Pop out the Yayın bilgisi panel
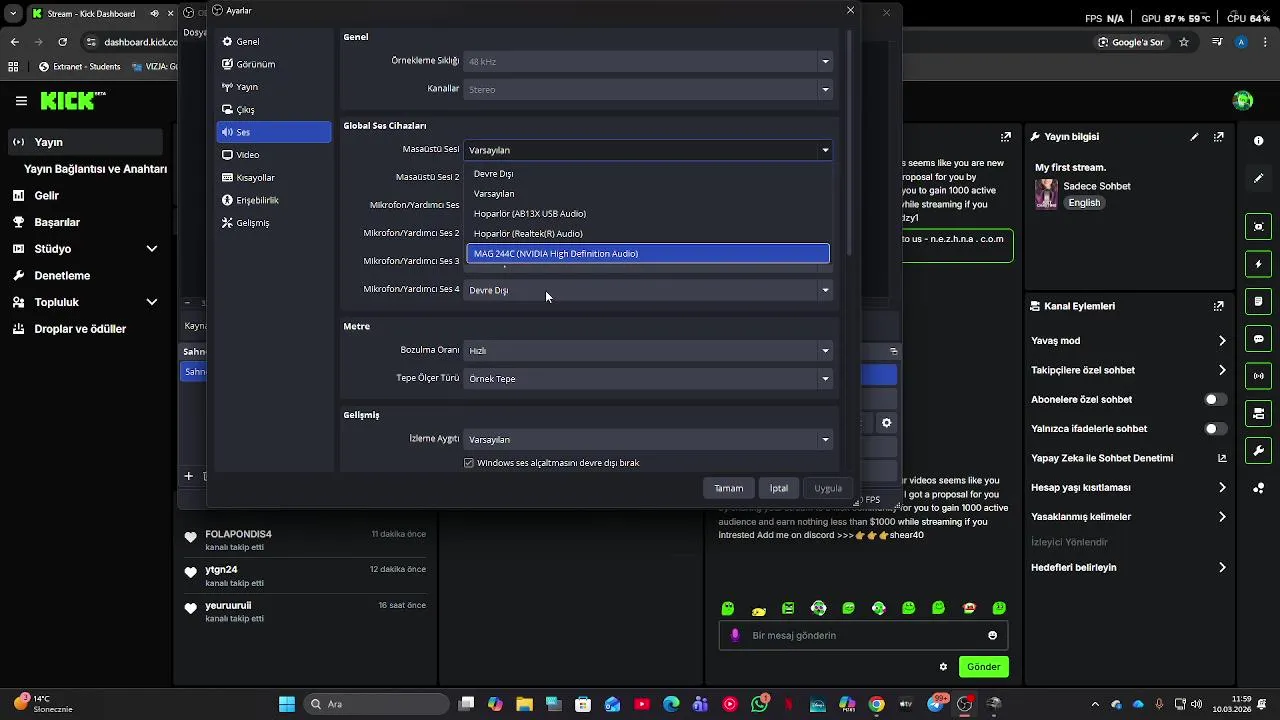Viewport: 1280px width, 720px height. point(1219,137)
